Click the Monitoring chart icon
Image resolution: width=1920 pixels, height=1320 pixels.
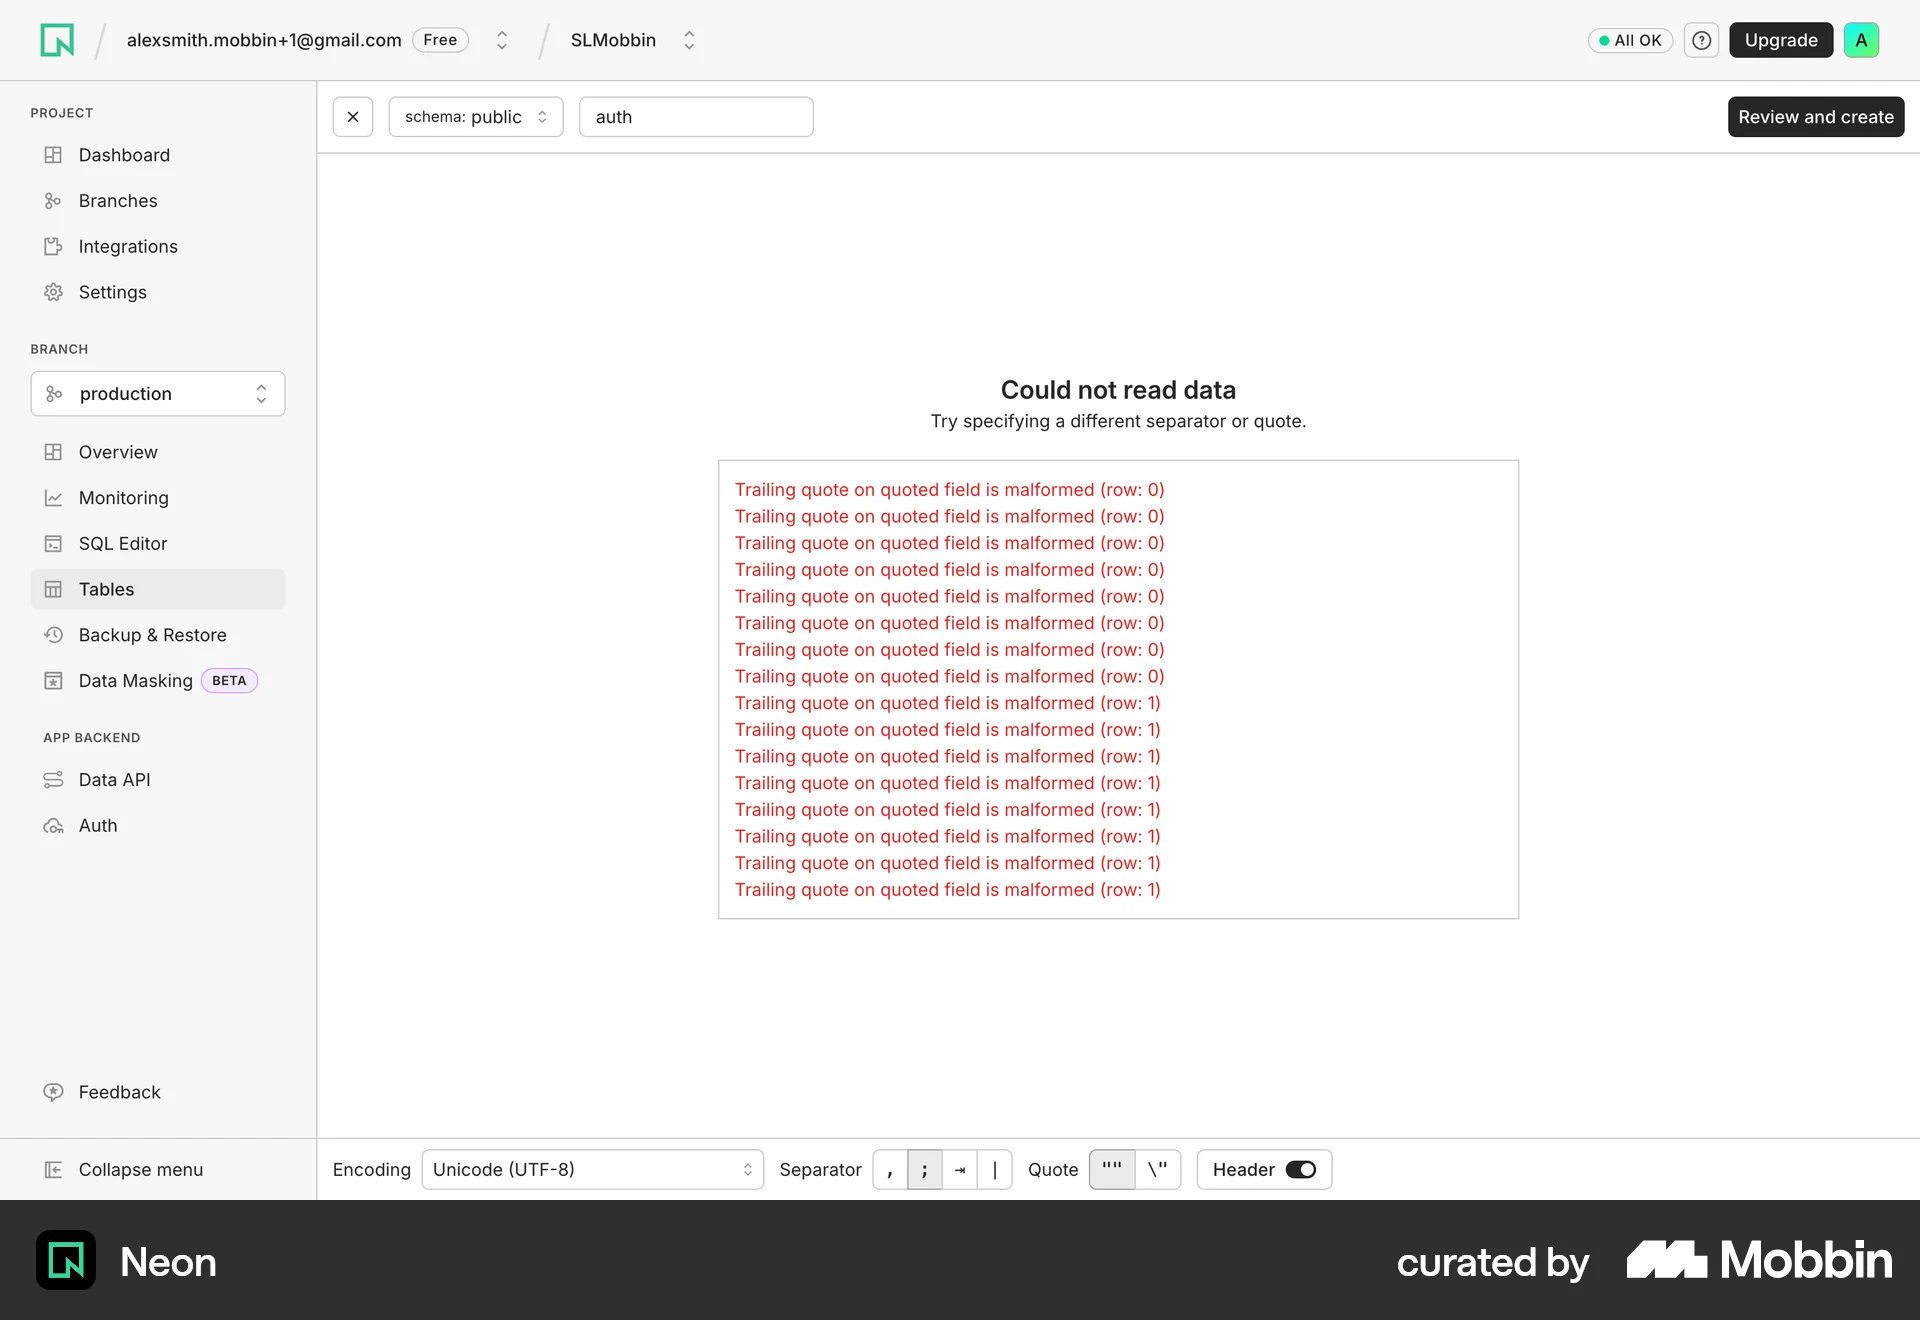(x=53, y=498)
